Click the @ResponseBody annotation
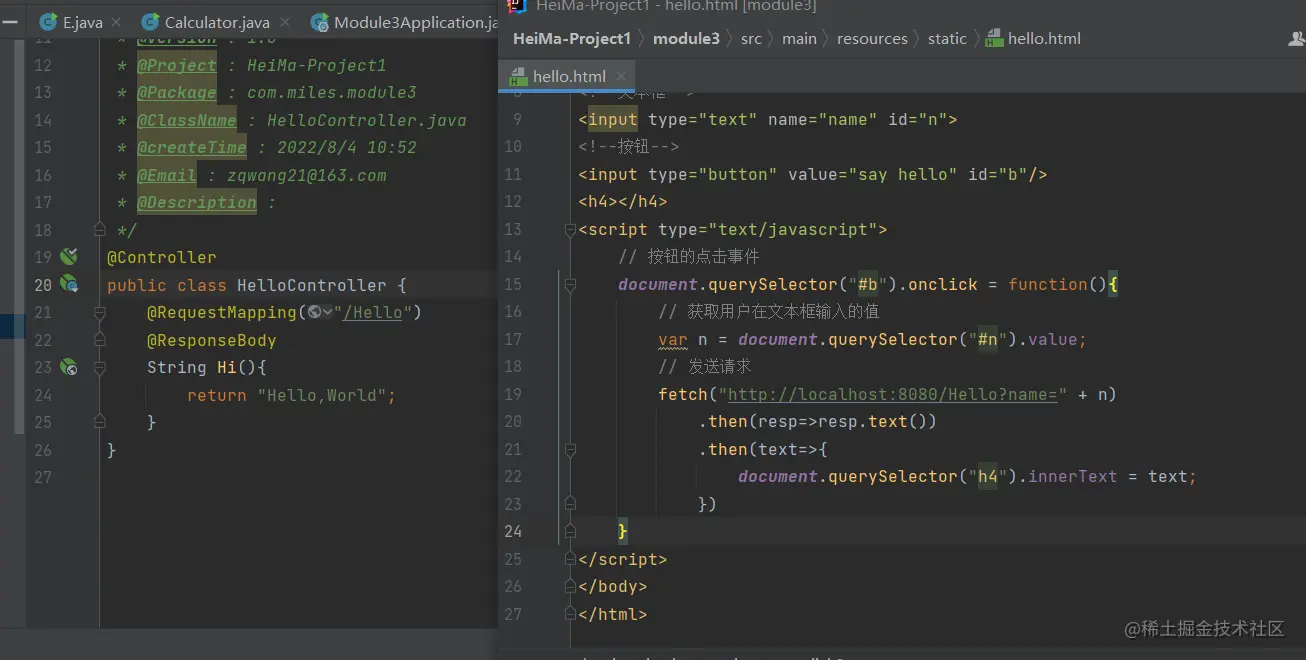Viewport: 1306px width, 660px height. [212, 340]
